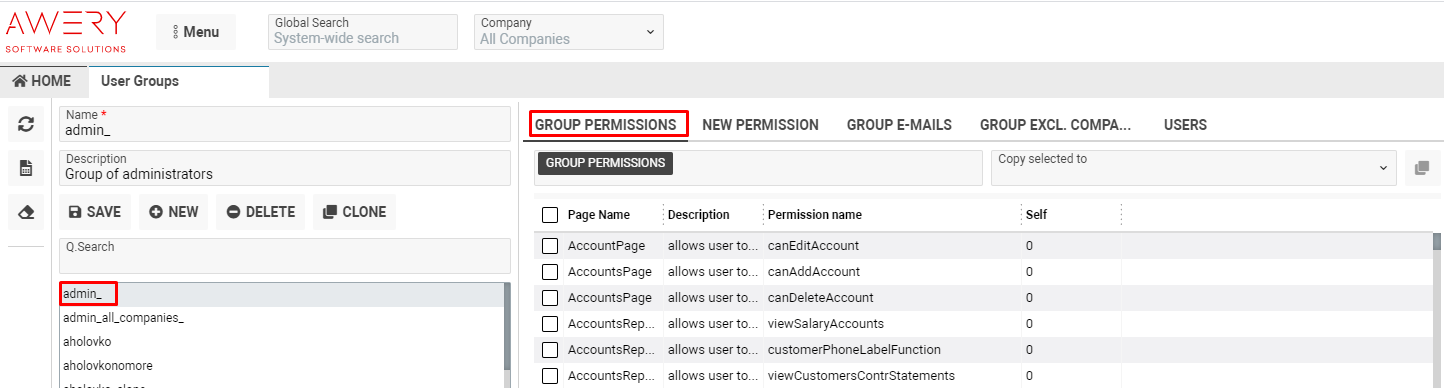This screenshot has width=1444, height=388.
Task: Create a new group with NEW button
Action: (173, 212)
